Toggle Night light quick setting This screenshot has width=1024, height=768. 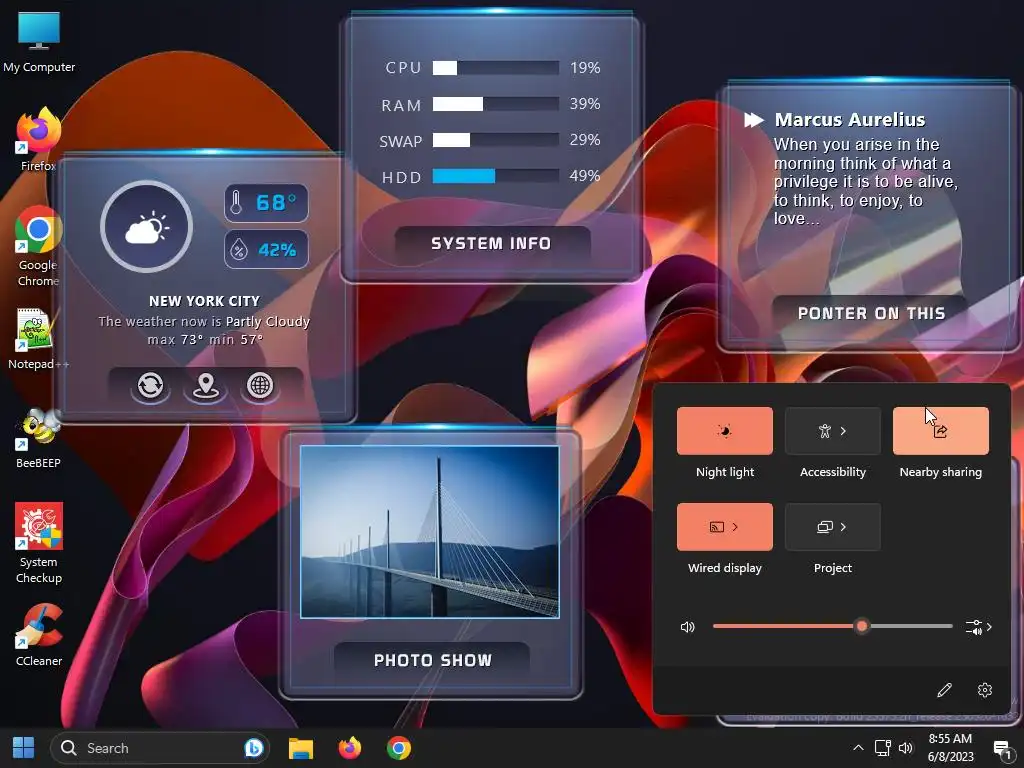point(725,431)
